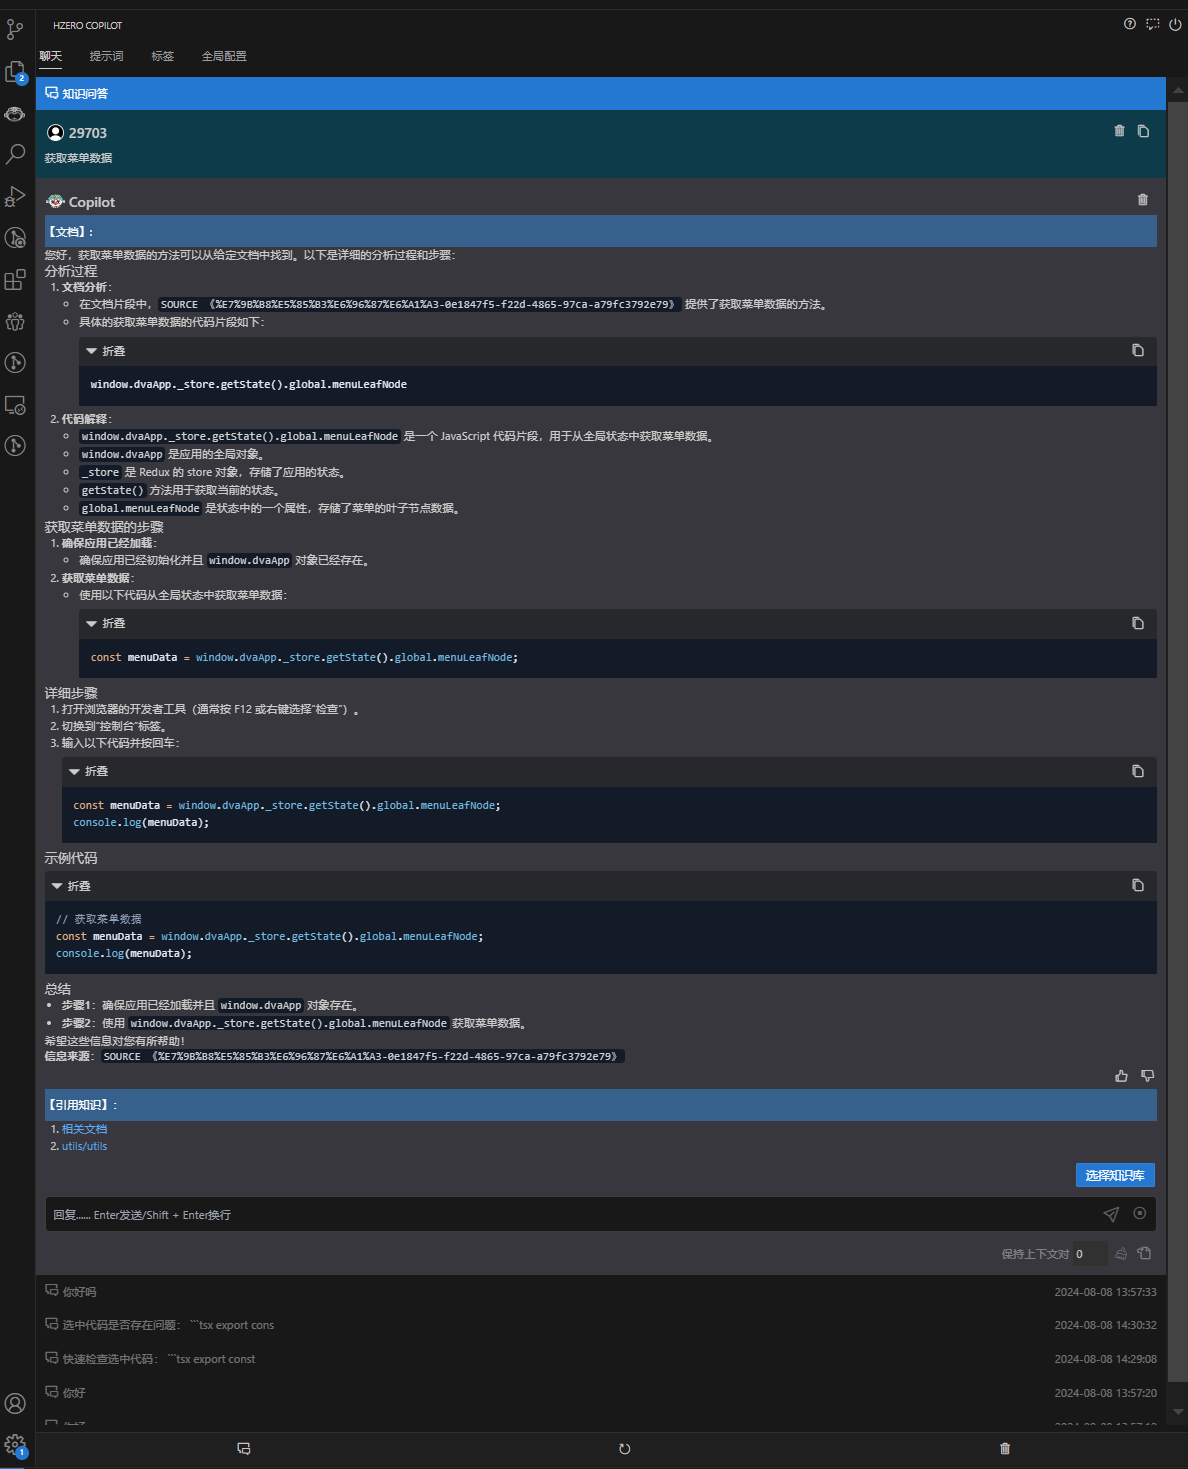Open history chat 你好 from 13:57:20
The height and width of the screenshot is (1469, 1188).
601,1393
